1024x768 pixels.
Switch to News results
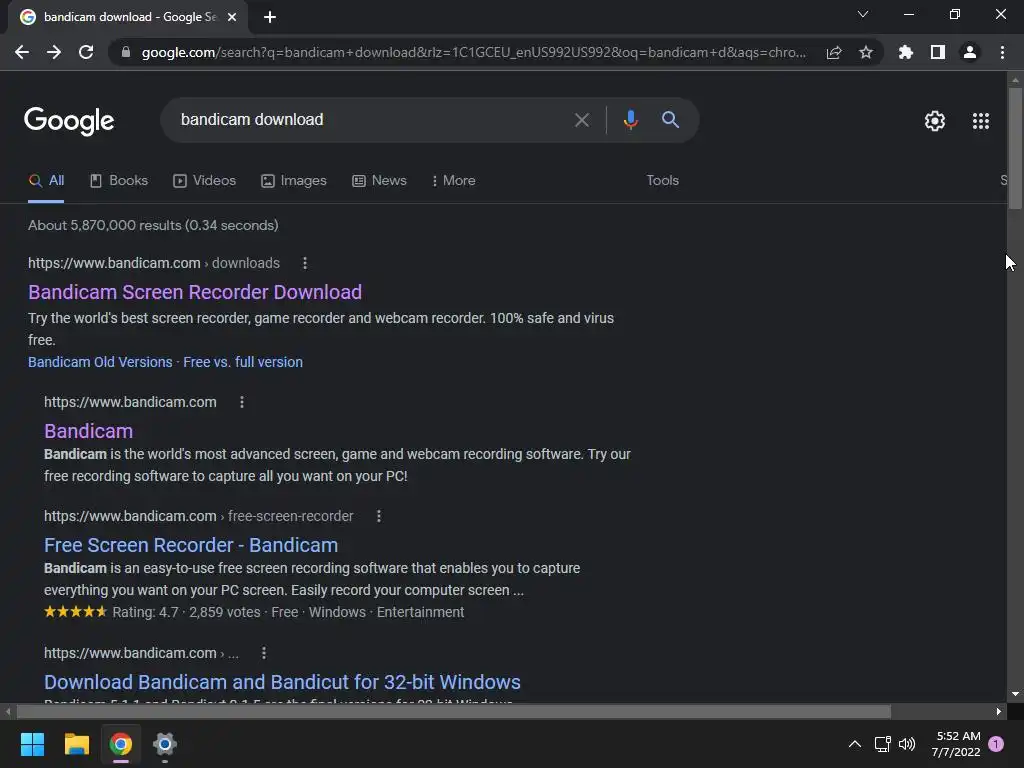click(x=379, y=181)
